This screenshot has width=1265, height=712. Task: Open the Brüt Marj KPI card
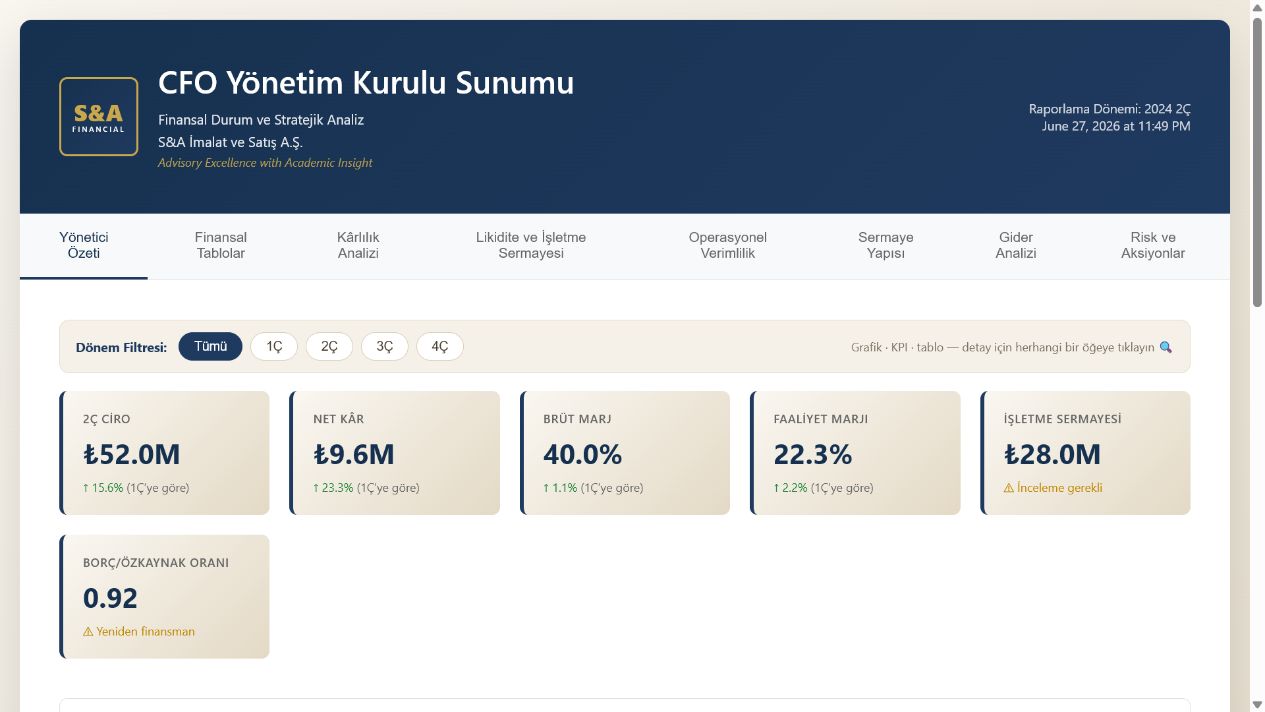point(625,453)
